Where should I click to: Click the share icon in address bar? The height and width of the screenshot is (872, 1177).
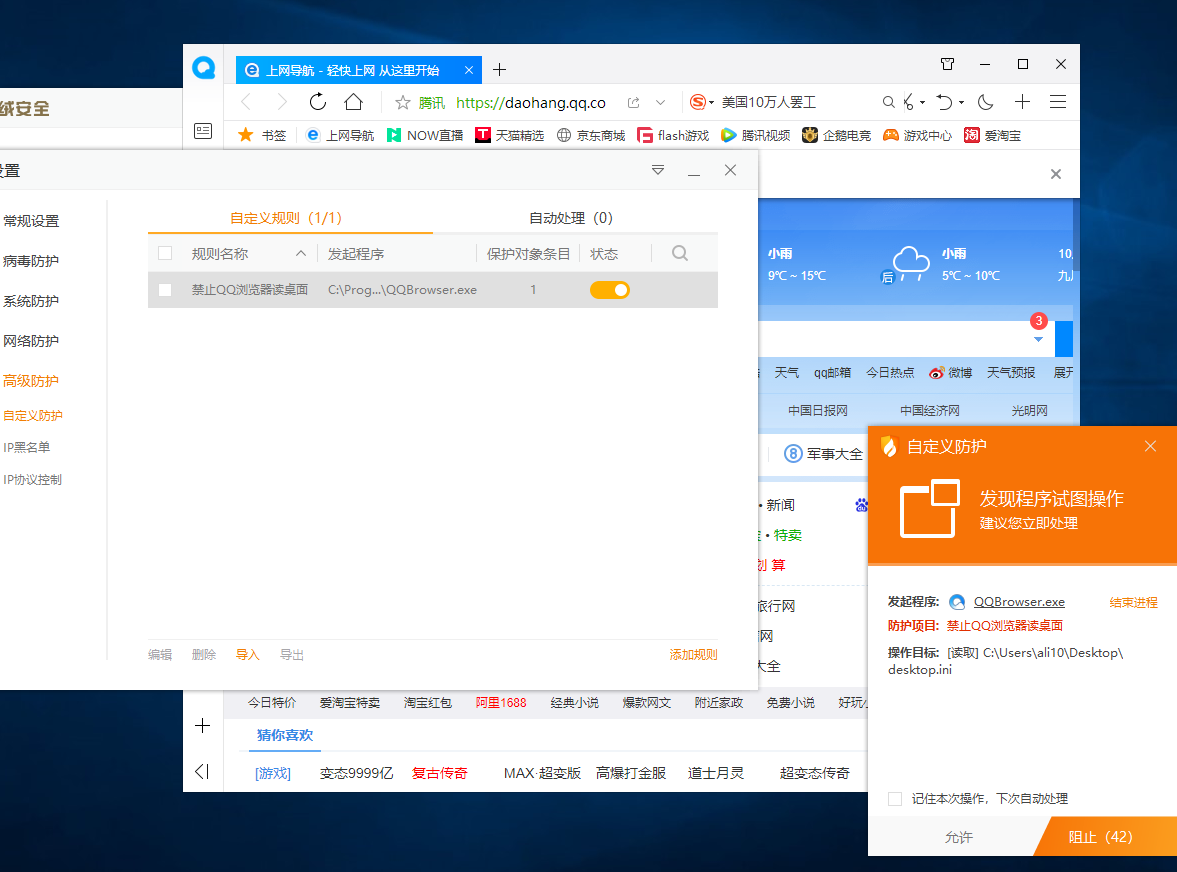(634, 103)
